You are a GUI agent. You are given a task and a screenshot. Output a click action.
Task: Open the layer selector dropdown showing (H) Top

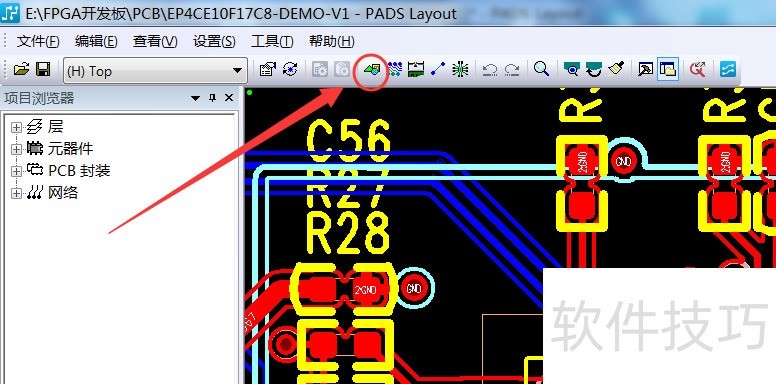155,71
